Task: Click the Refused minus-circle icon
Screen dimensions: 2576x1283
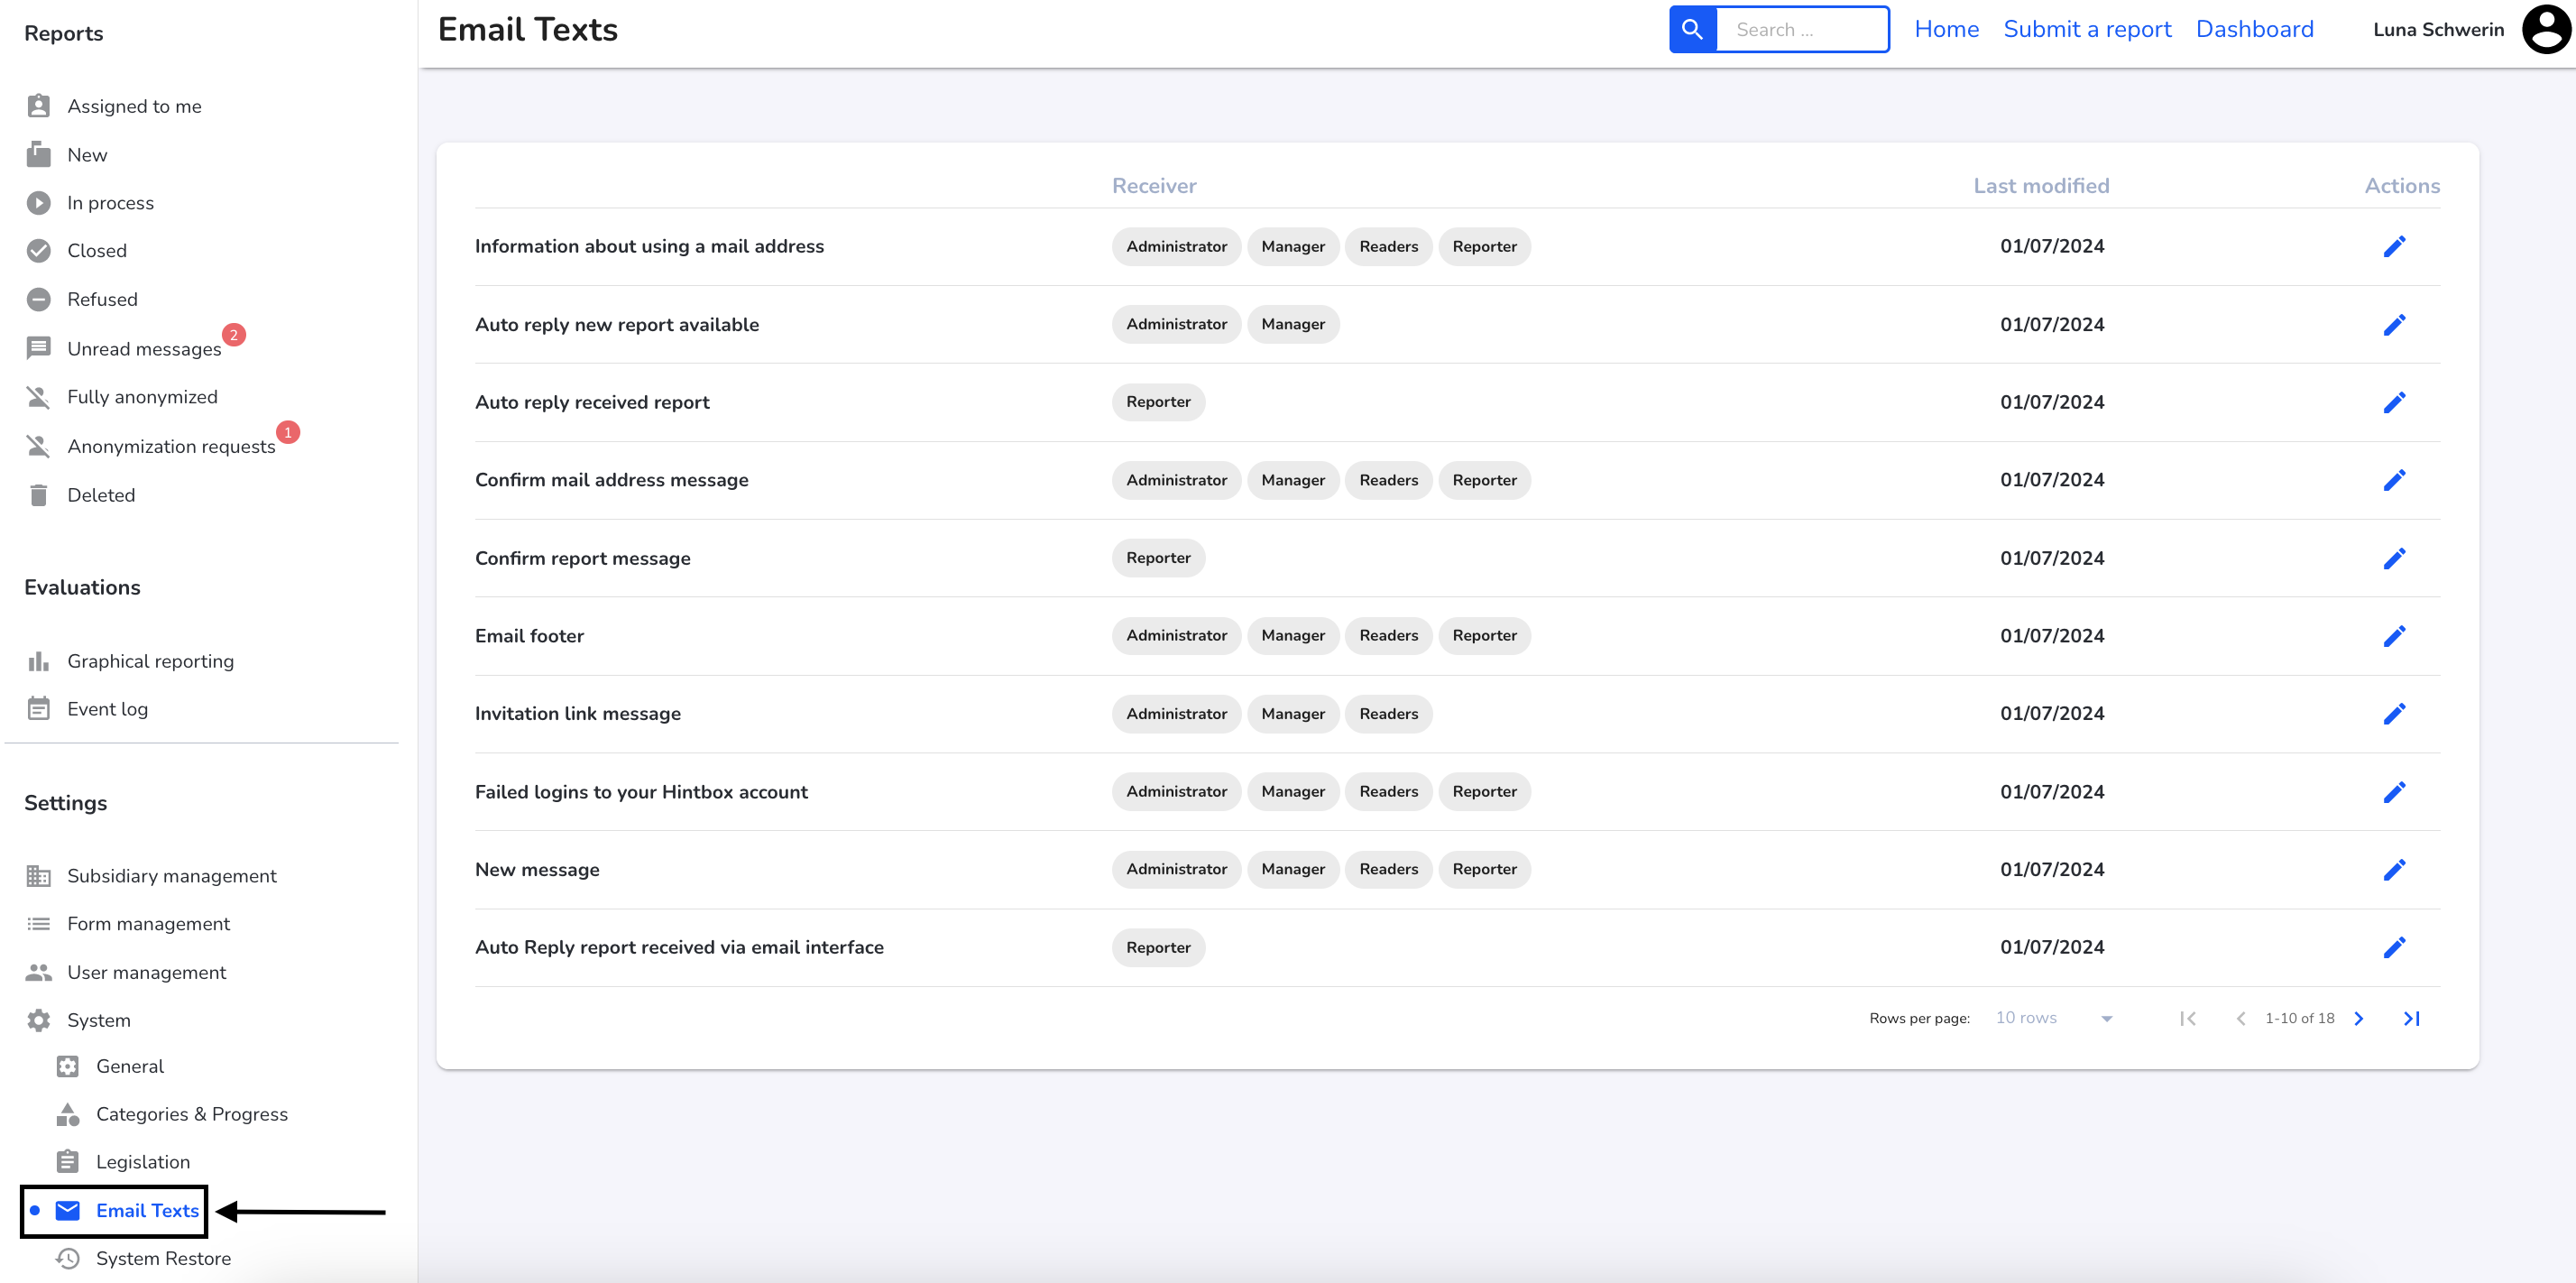Action: (x=39, y=299)
